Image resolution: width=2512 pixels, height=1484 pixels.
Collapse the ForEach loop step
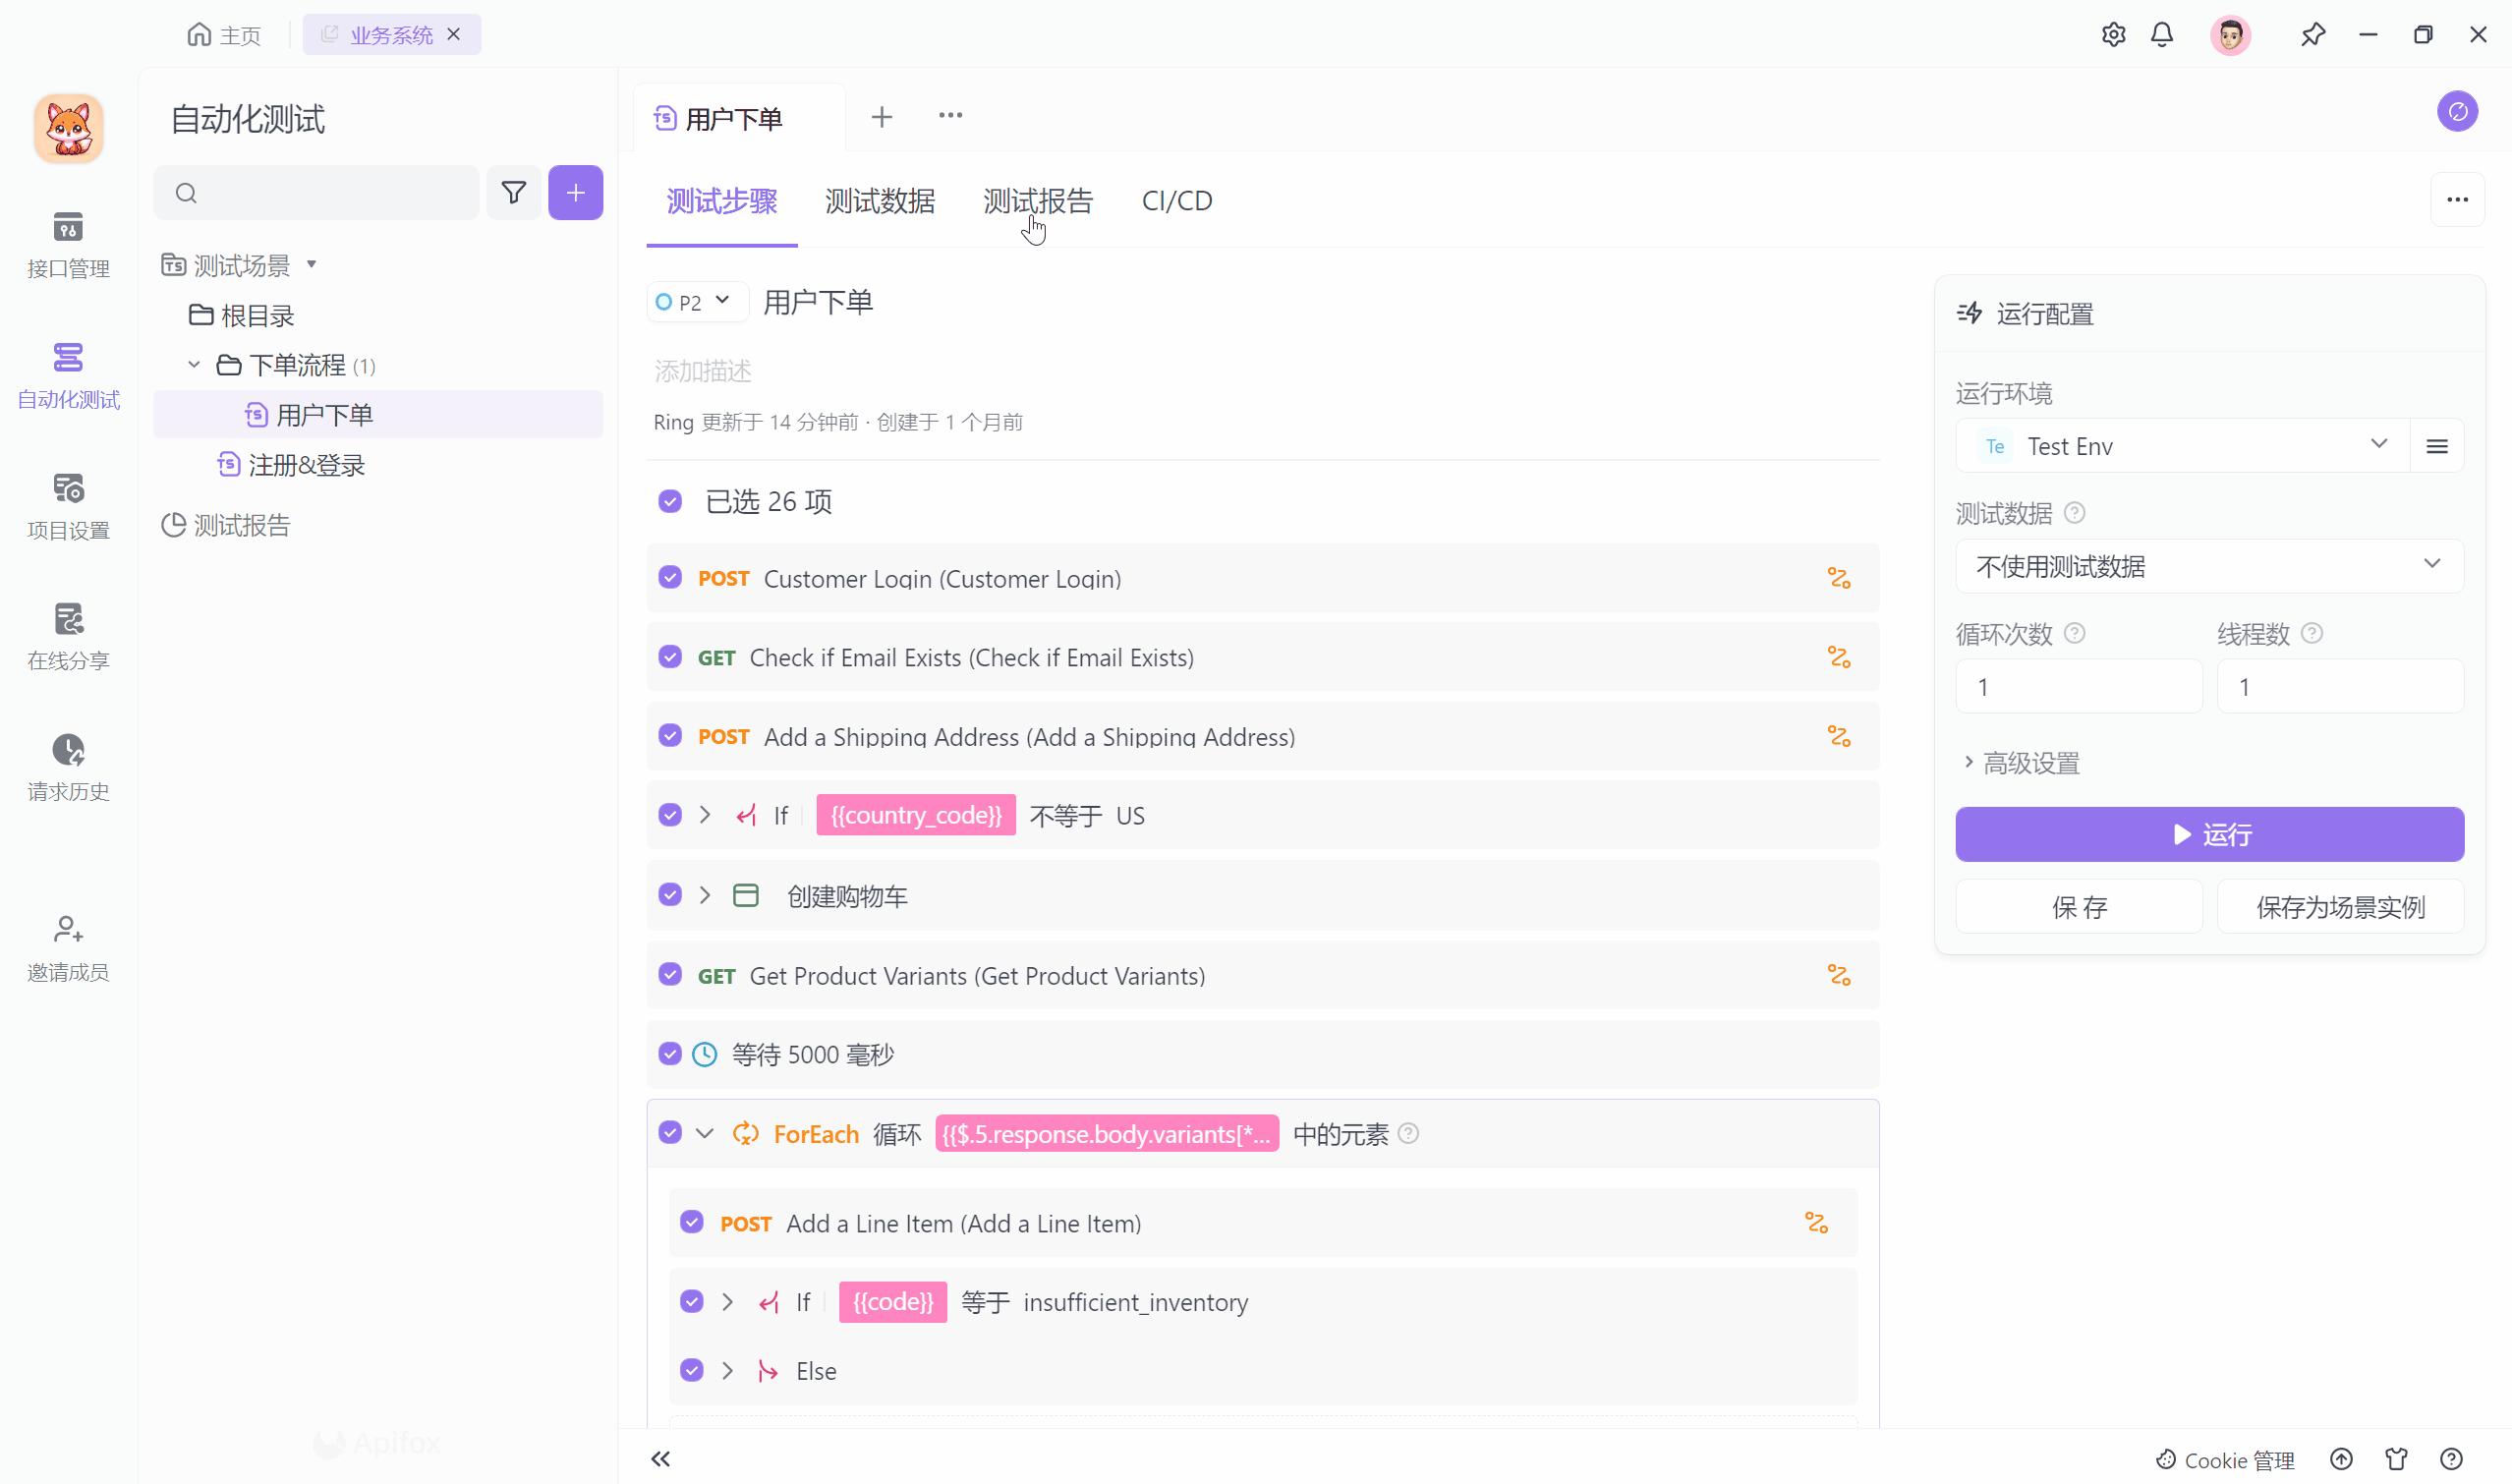coord(706,1133)
